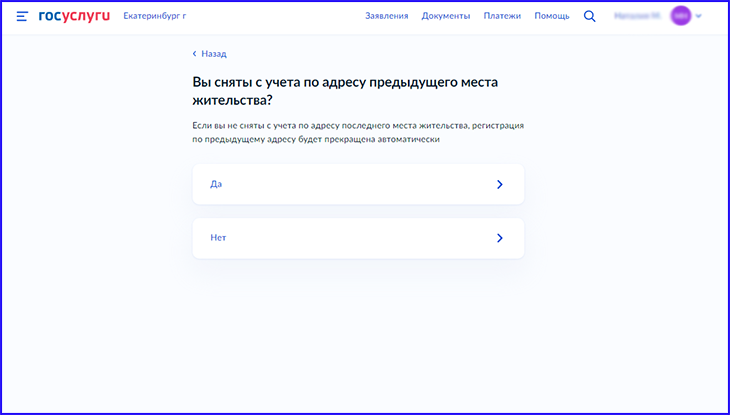The image size is (730, 415).
Task: Click the arrow in the Нет card
Action: [x=499, y=238]
